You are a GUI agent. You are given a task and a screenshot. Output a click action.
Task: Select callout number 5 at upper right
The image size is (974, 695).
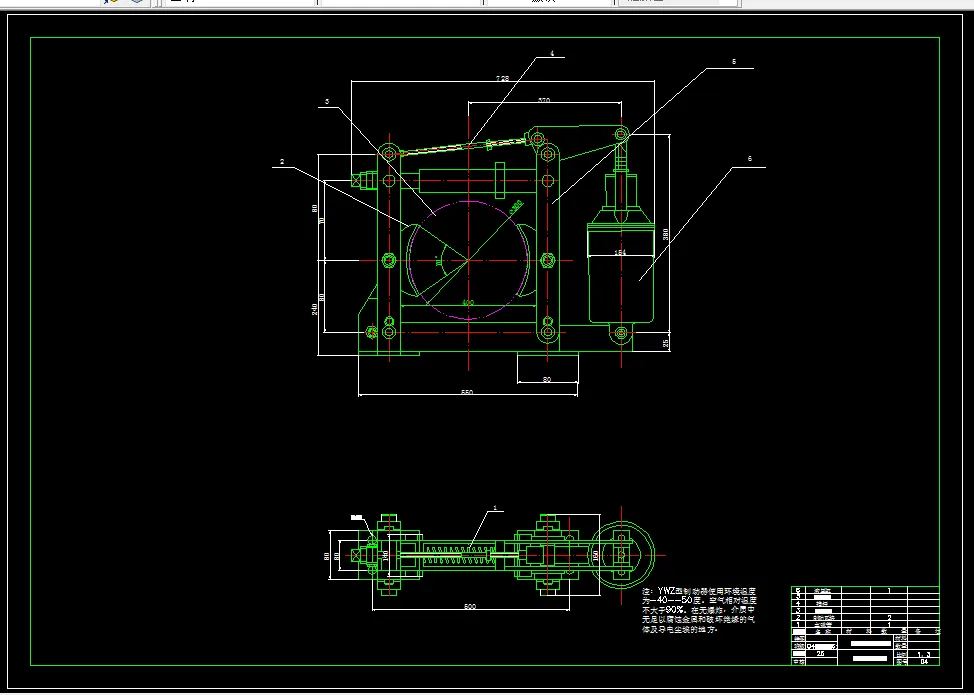734,62
